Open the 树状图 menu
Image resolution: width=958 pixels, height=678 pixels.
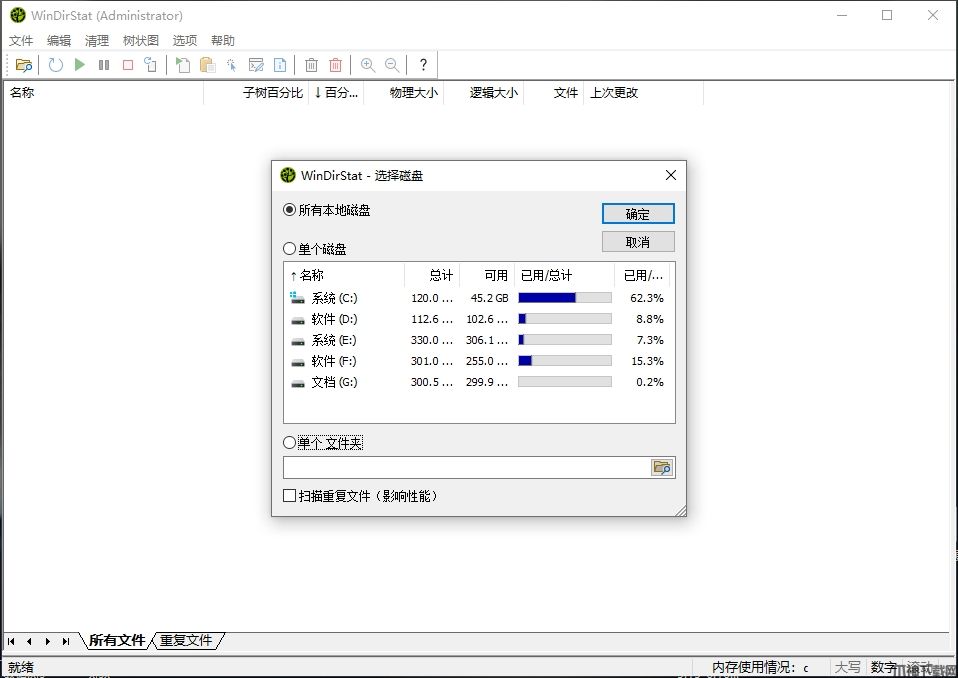click(x=141, y=40)
